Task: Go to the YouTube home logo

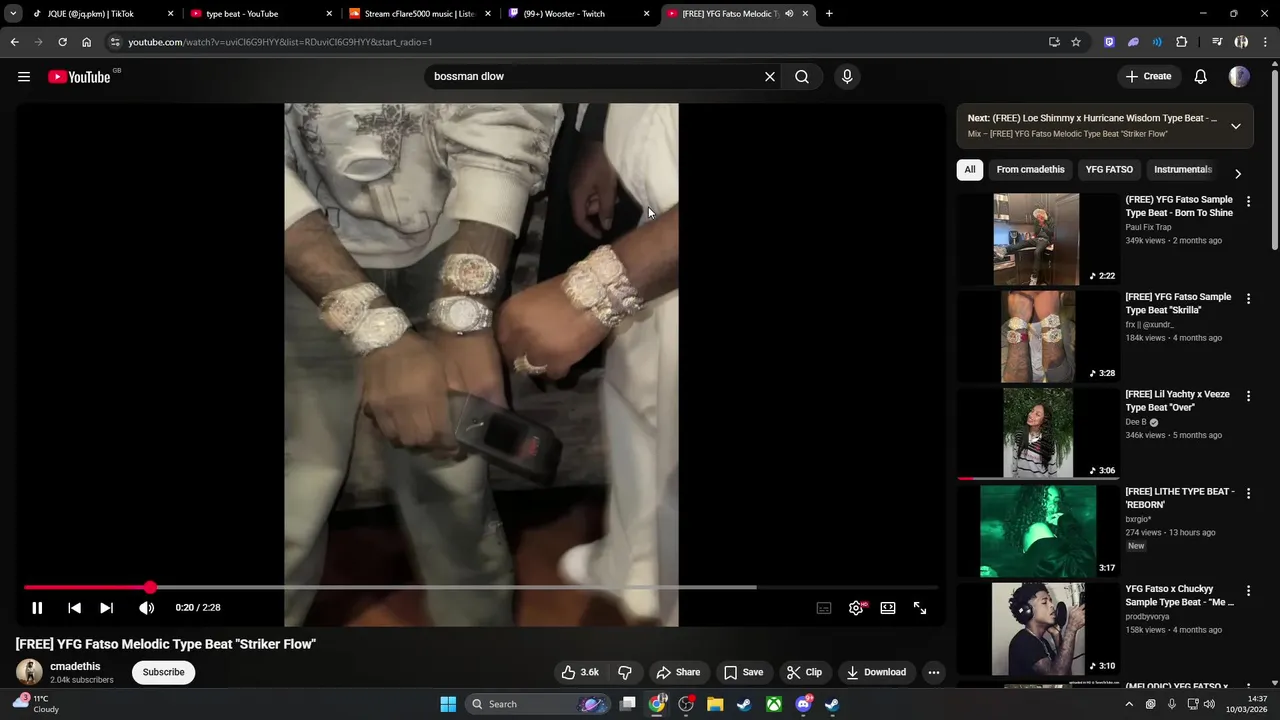Action: (x=79, y=77)
